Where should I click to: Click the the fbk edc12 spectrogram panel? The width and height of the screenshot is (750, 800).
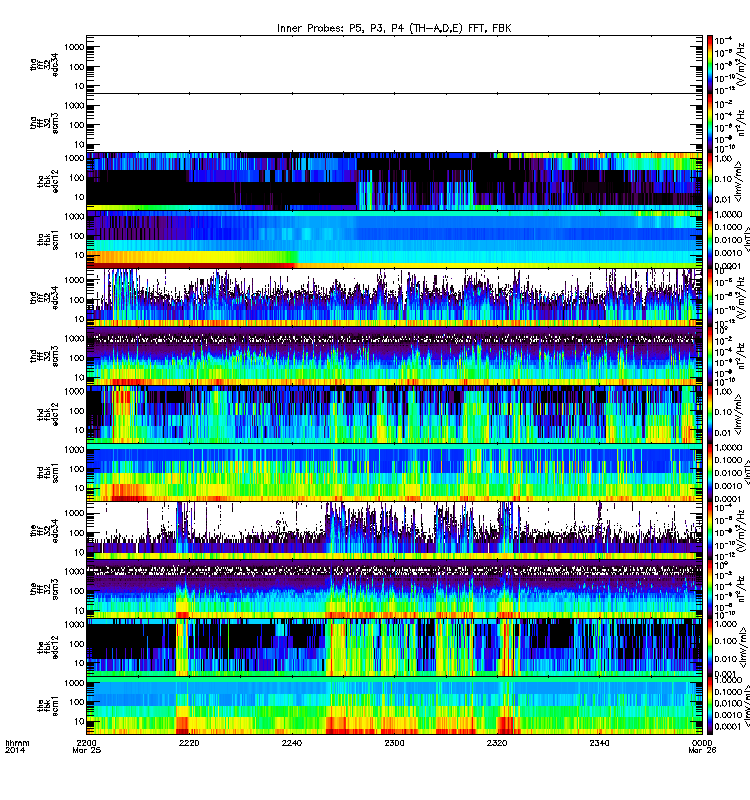coord(394,648)
